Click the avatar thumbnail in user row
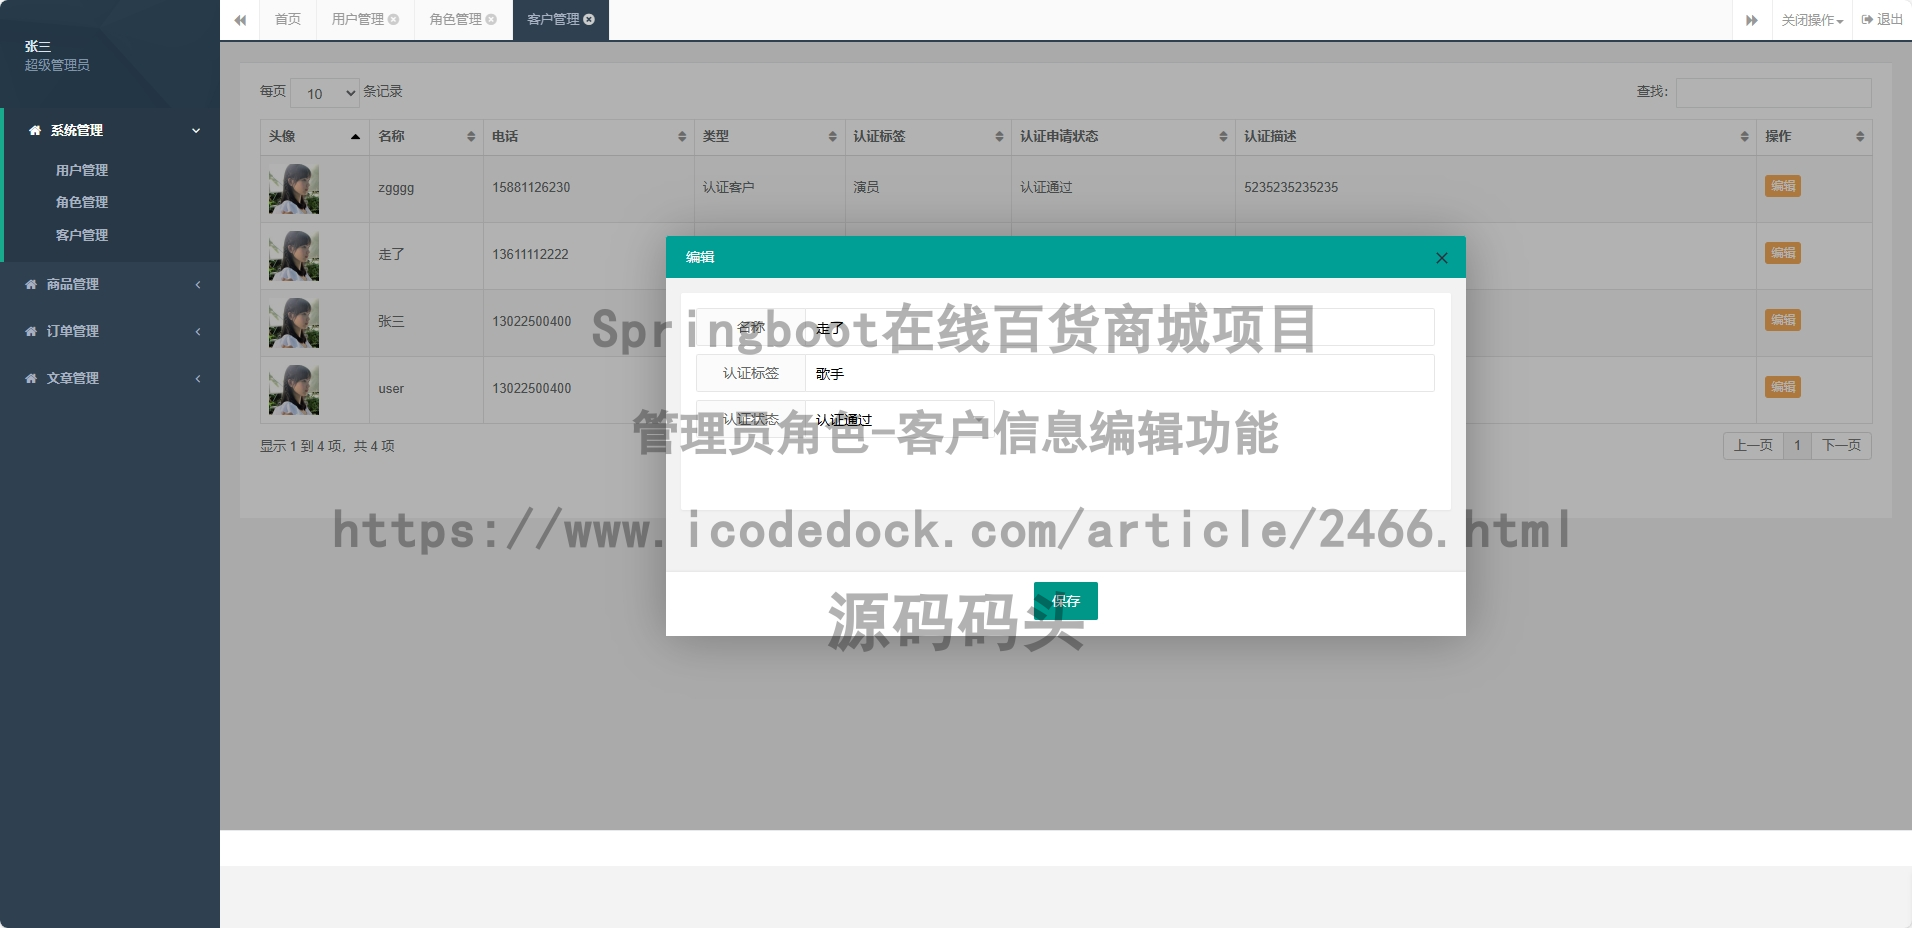 [x=294, y=390]
